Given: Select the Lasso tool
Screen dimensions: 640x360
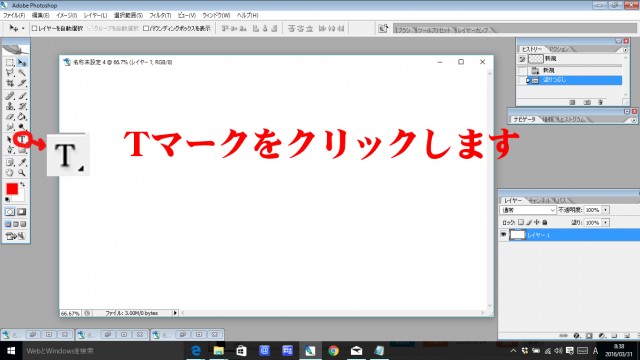Looking at the screenshot, I should 10,73.
